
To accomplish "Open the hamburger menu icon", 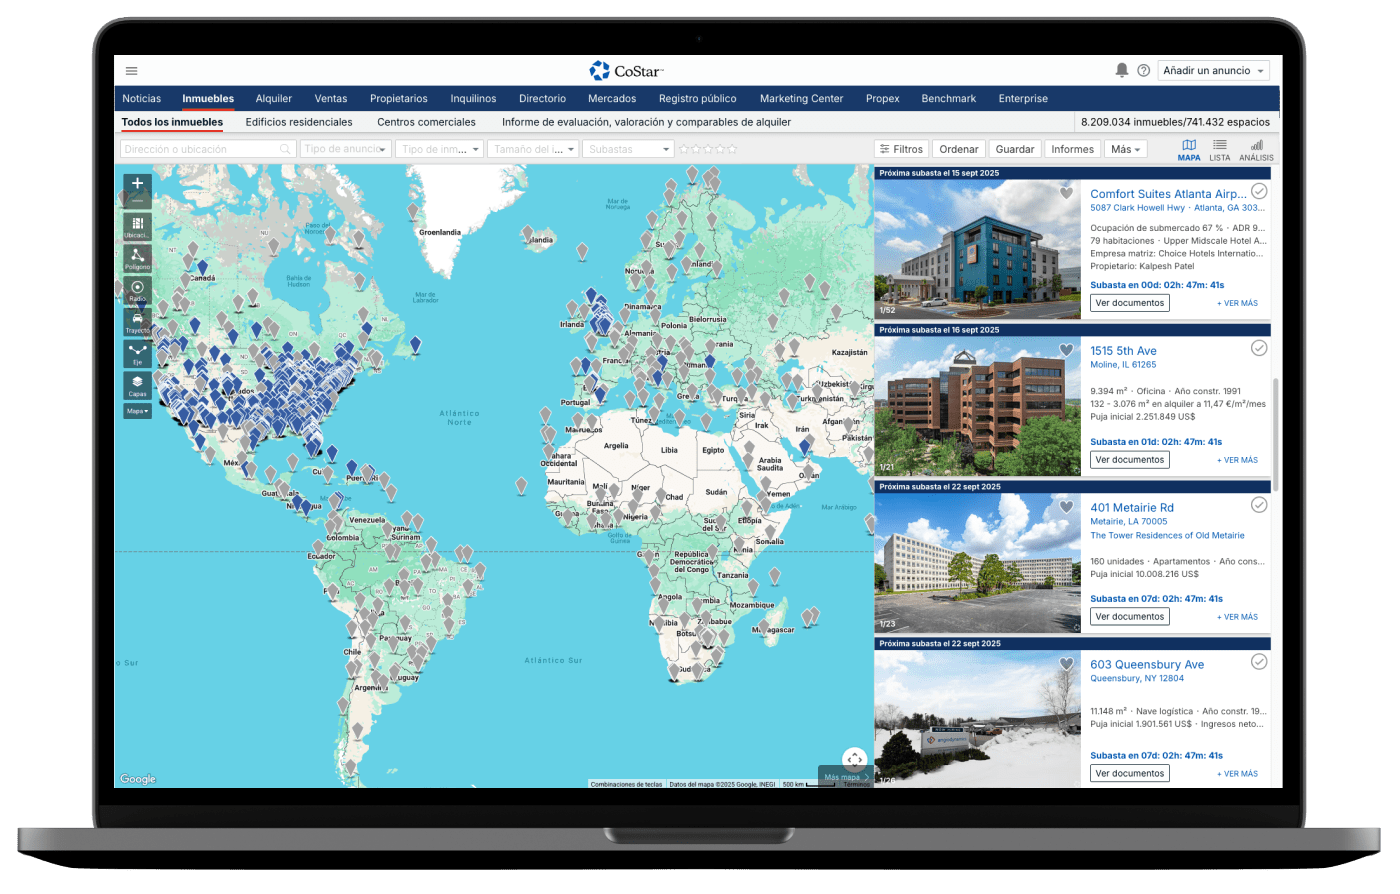I will pos(131,71).
